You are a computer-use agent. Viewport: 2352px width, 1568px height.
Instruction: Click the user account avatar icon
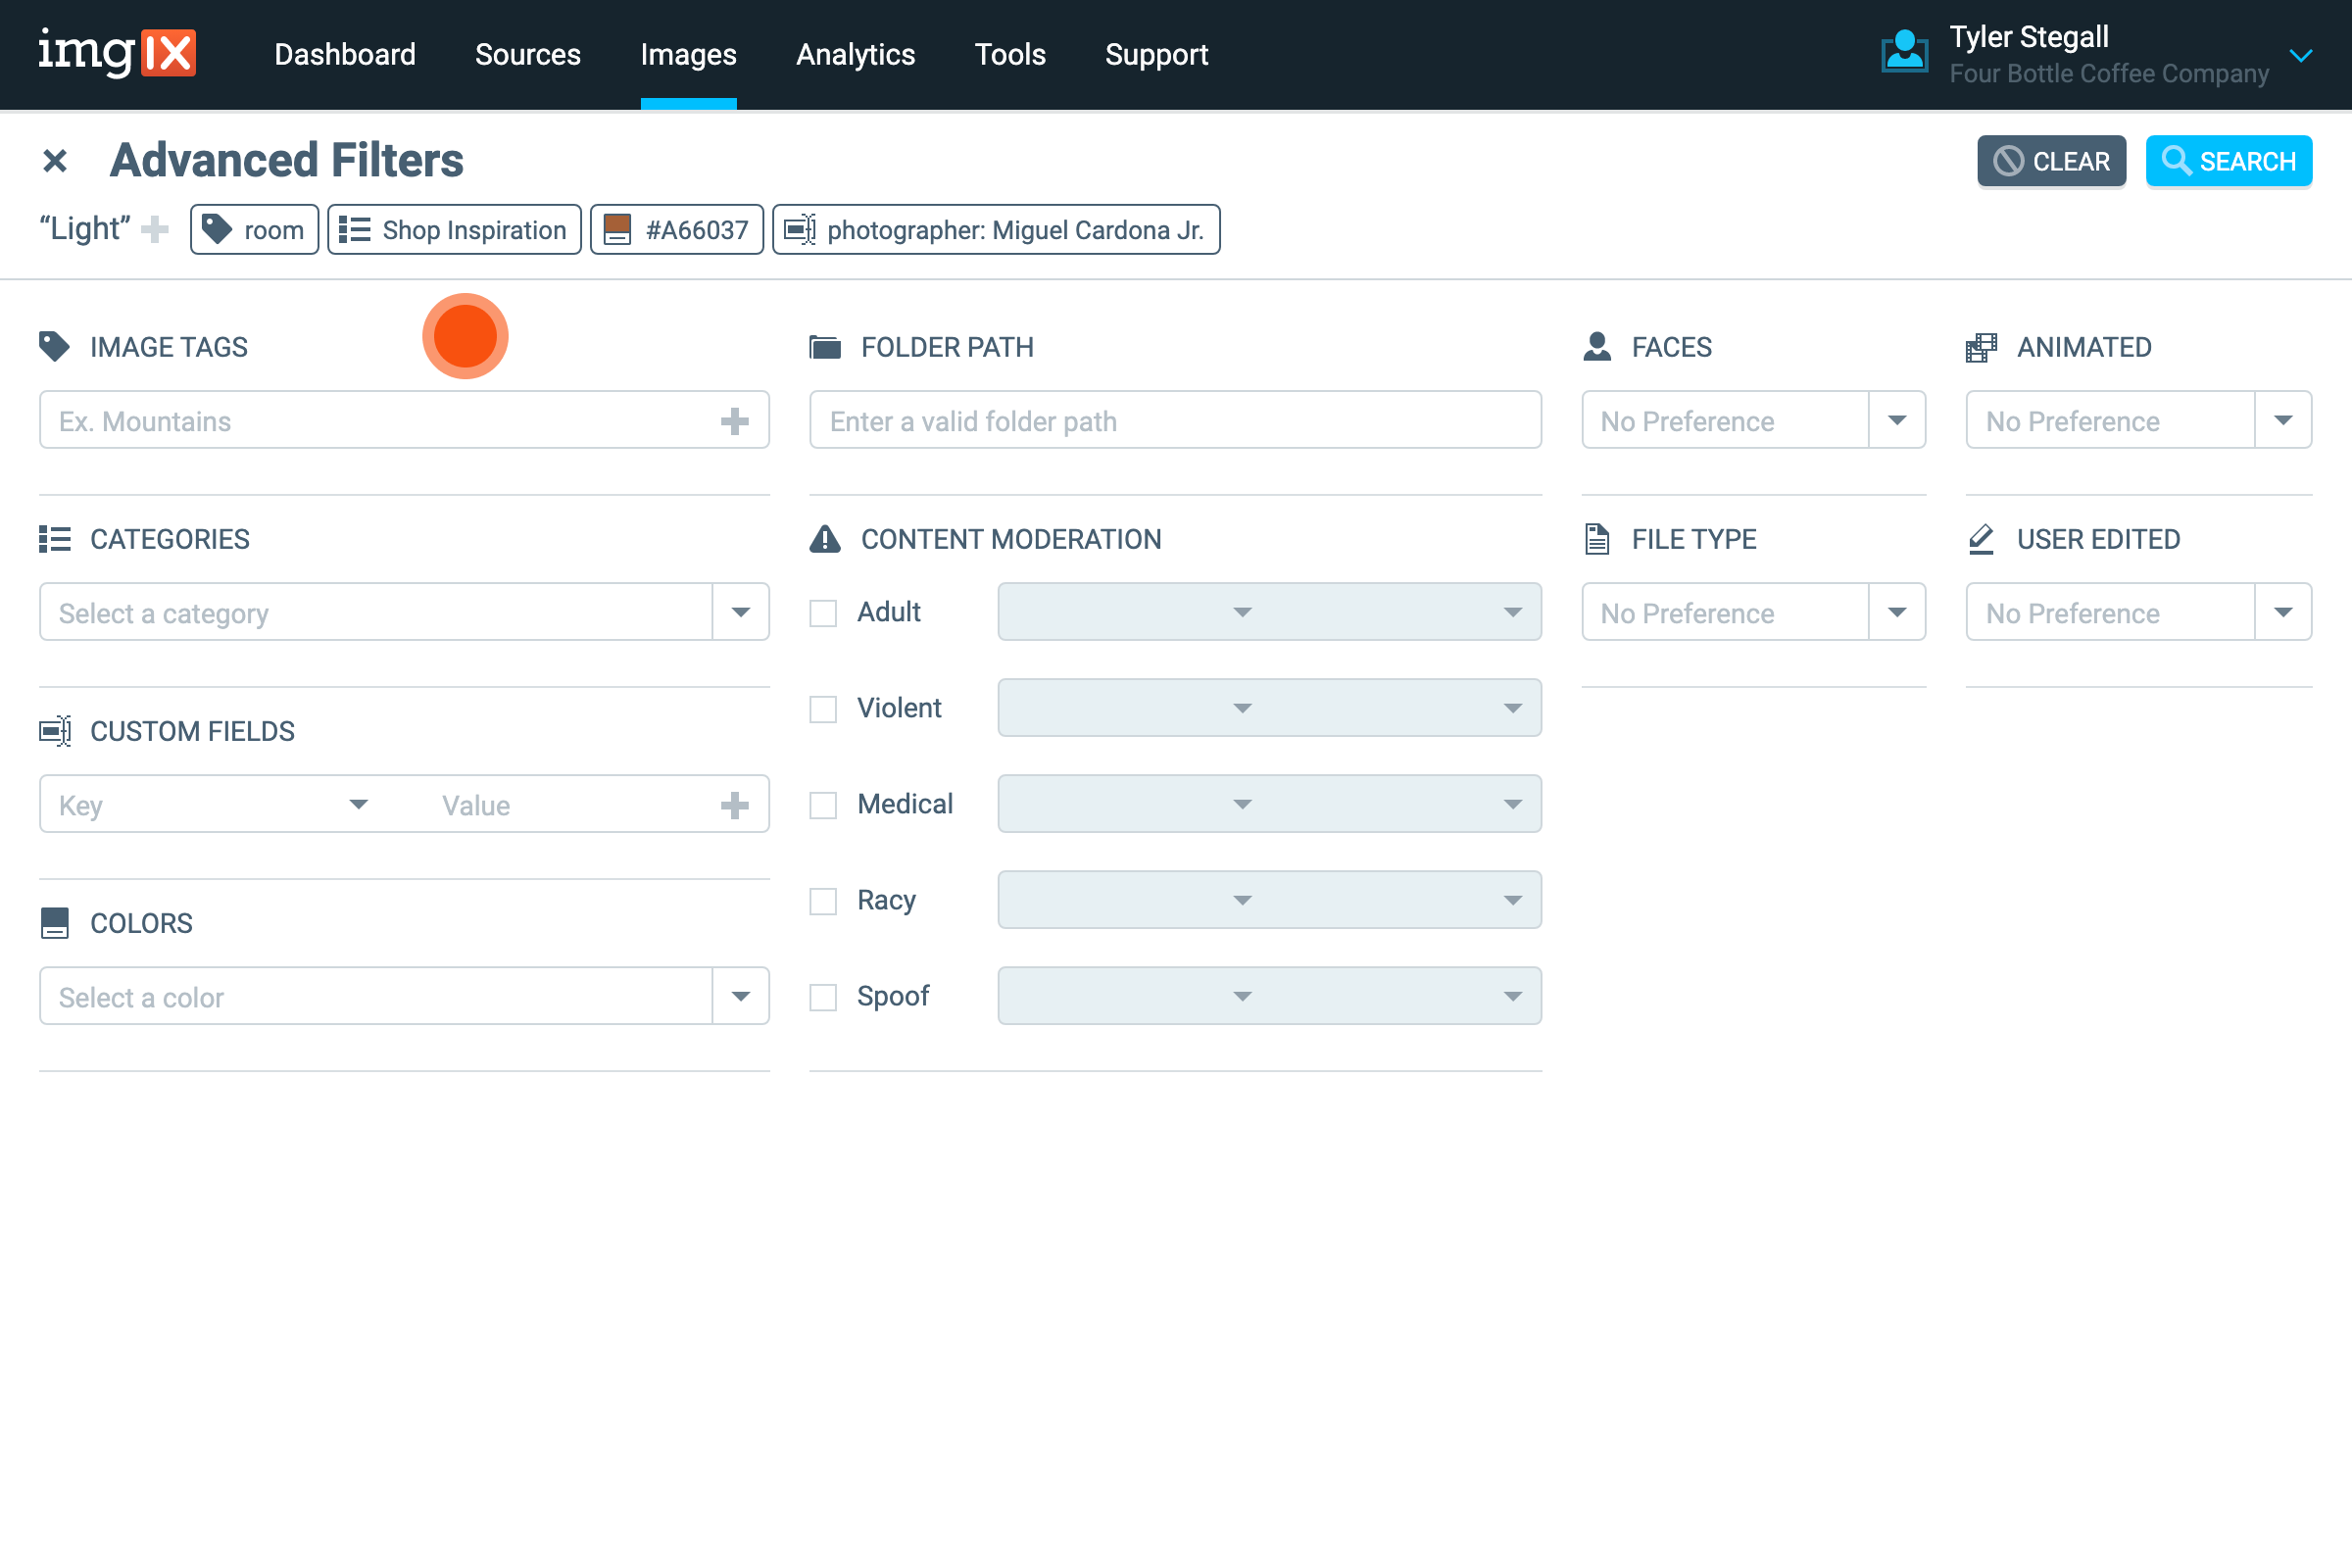(1904, 53)
